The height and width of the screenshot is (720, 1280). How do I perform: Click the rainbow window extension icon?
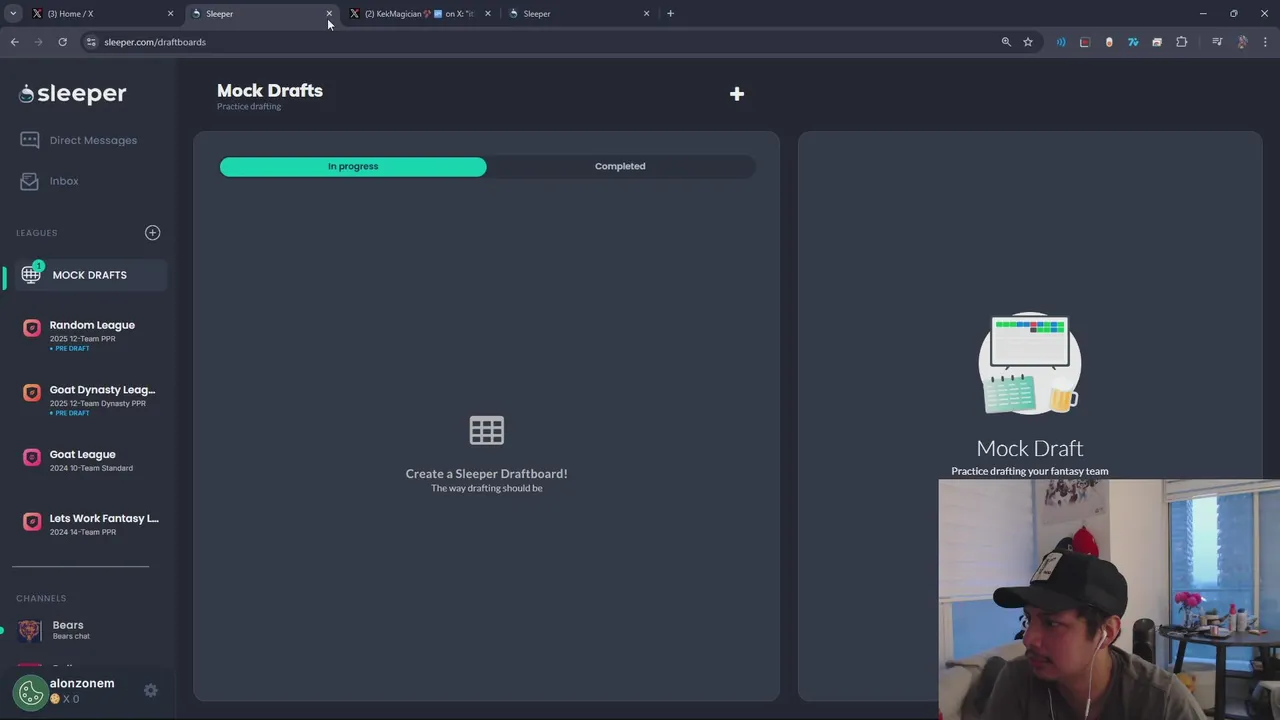tap(1157, 42)
